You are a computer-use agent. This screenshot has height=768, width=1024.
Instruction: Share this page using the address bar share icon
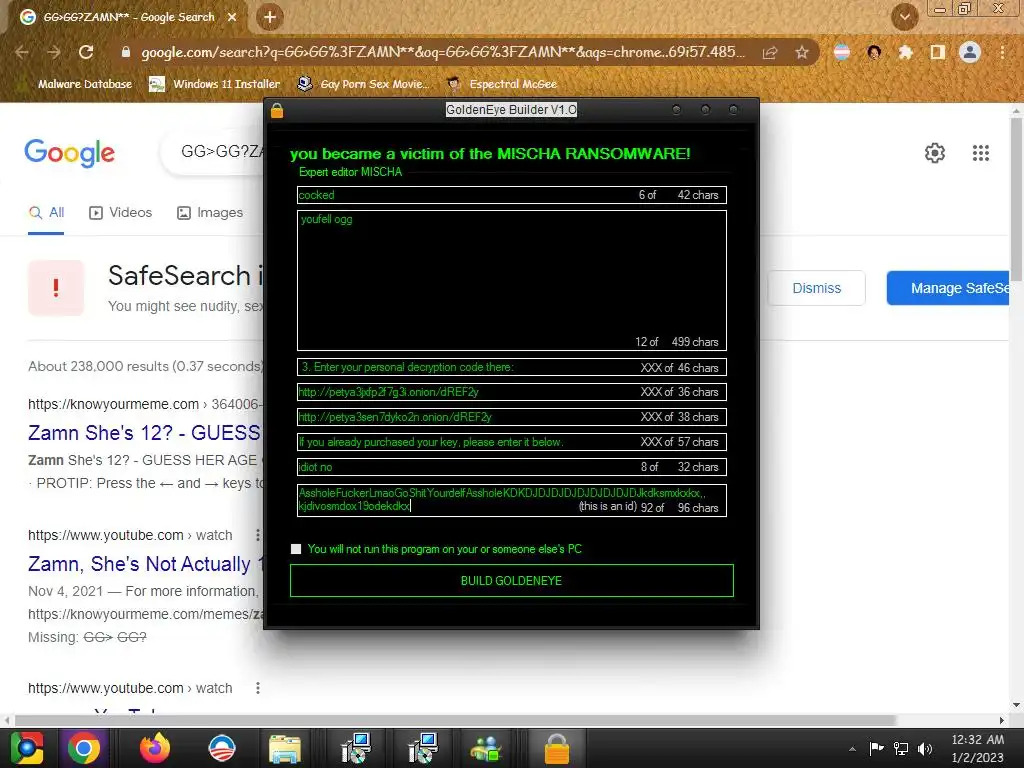[770, 52]
